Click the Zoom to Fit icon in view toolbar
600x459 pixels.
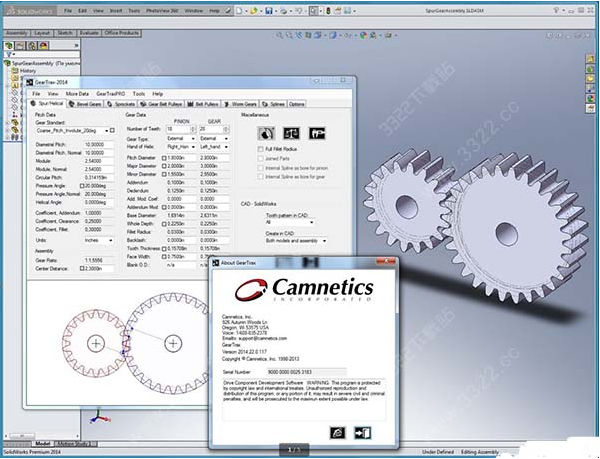pyautogui.click(x=280, y=35)
